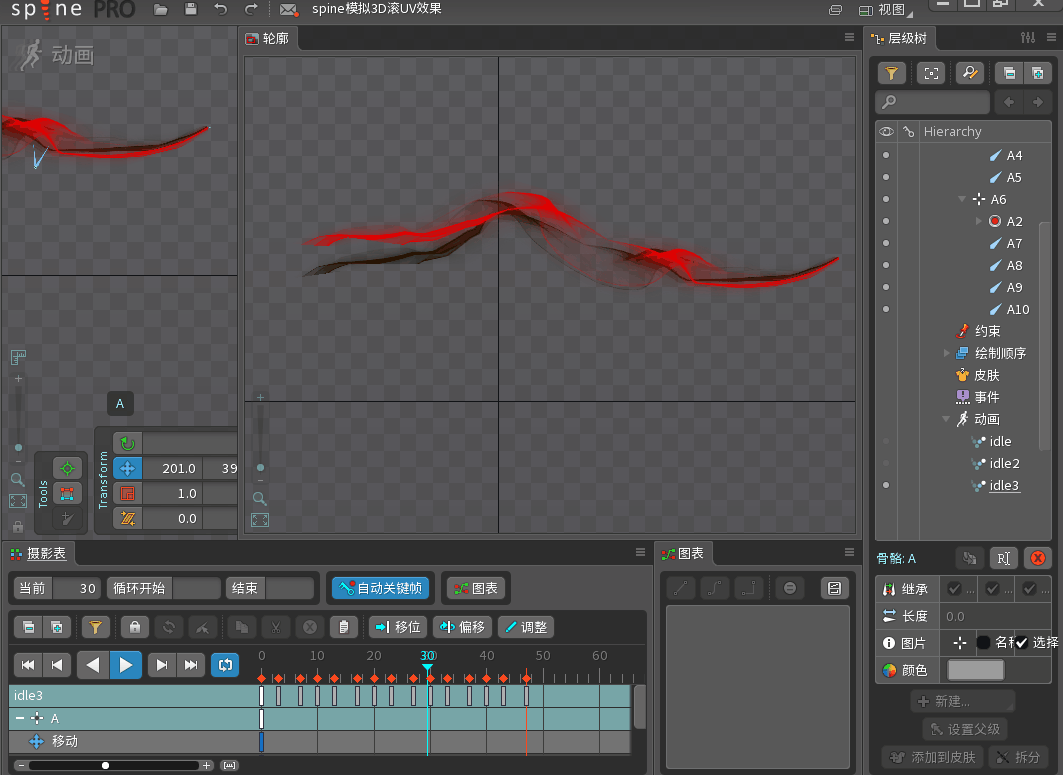Jump to the first frame with the rewind icon
The height and width of the screenshot is (775, 1063).
point(29,664)
